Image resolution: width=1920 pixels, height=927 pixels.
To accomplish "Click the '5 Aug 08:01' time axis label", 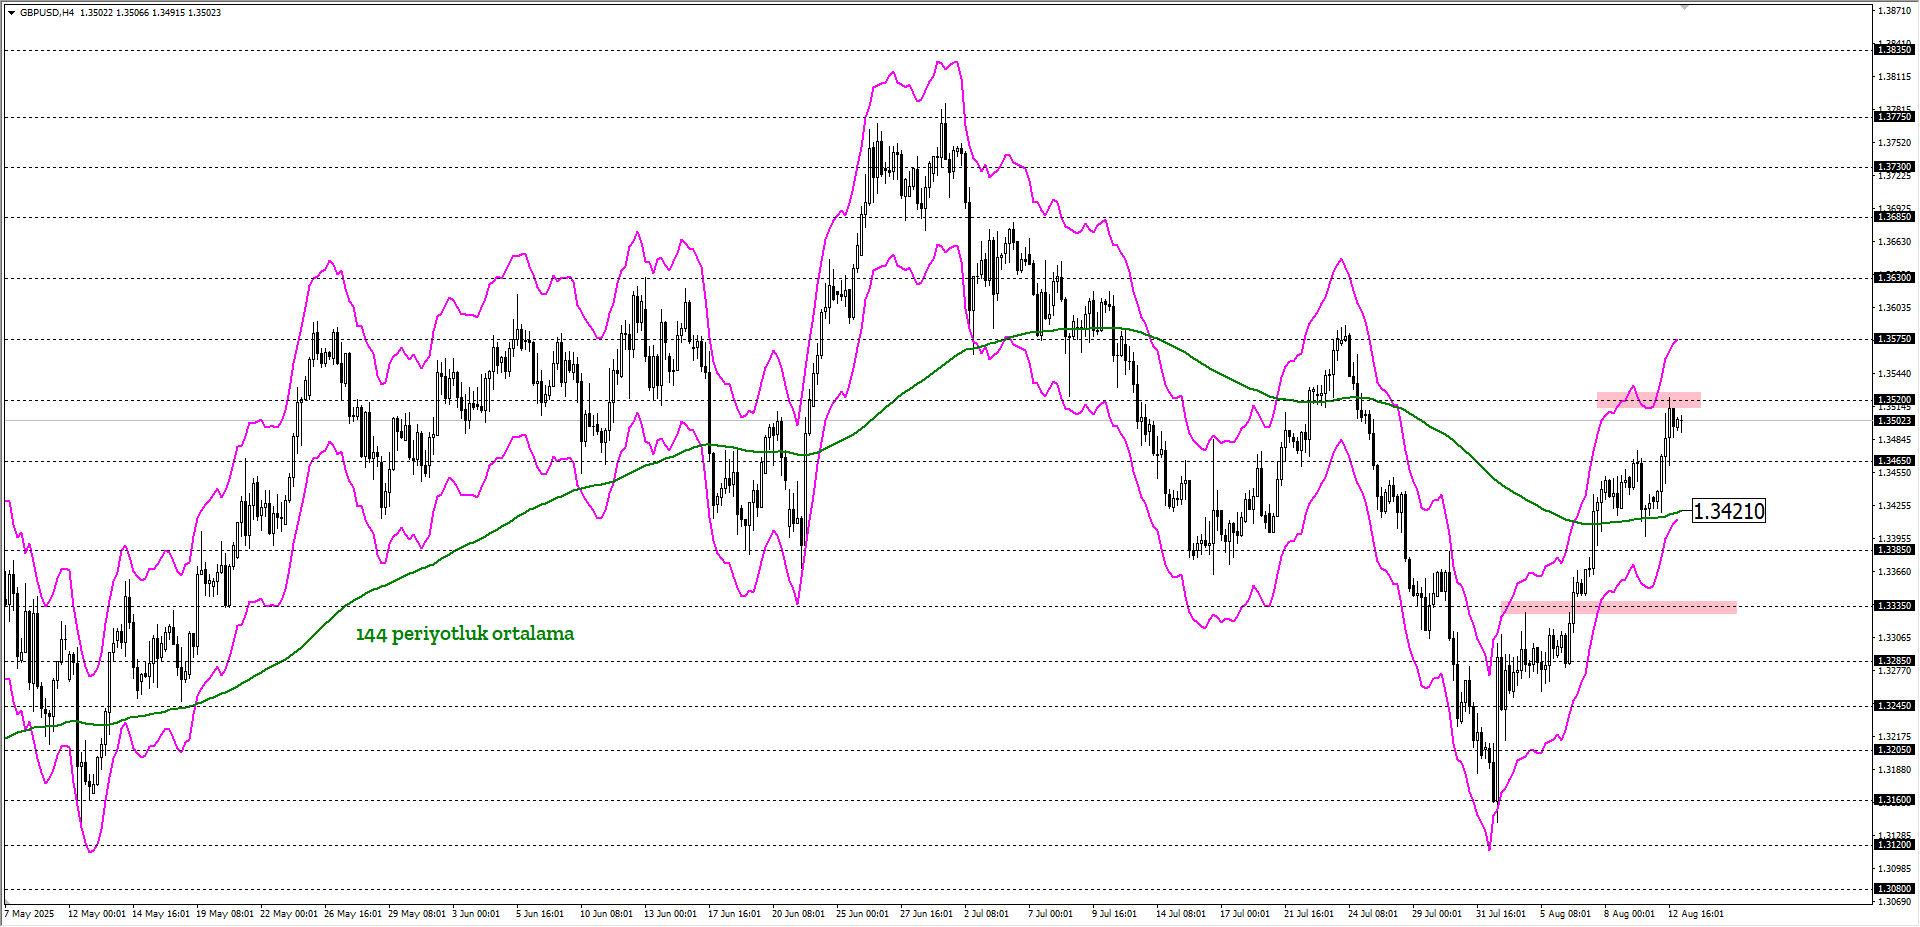I will click(1566, 914).
